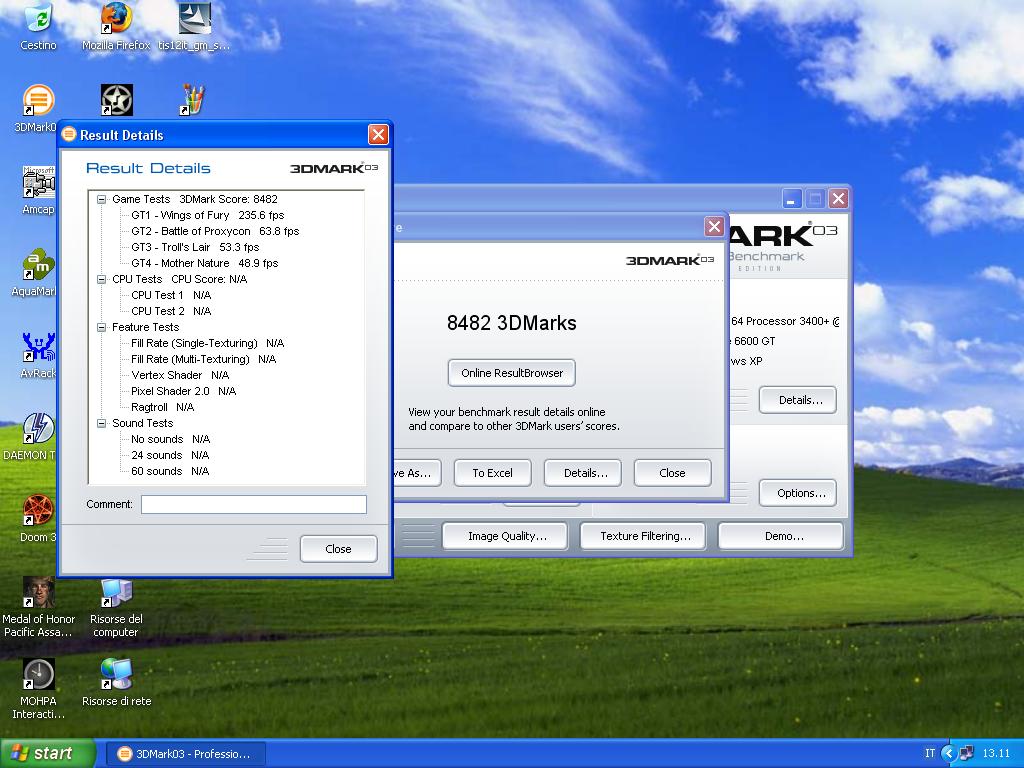1024x768 pixels.
Task: Close the Result Details dialog with Close button
Action: 338,549
